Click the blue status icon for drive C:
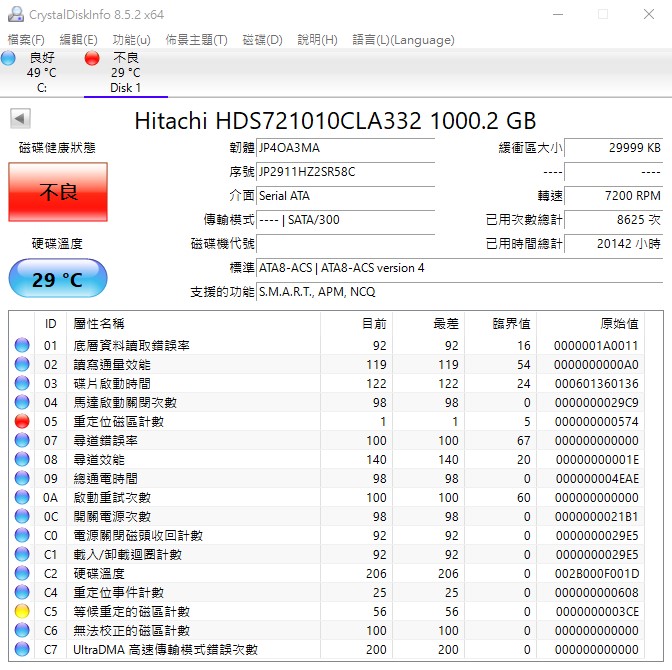 9,59
